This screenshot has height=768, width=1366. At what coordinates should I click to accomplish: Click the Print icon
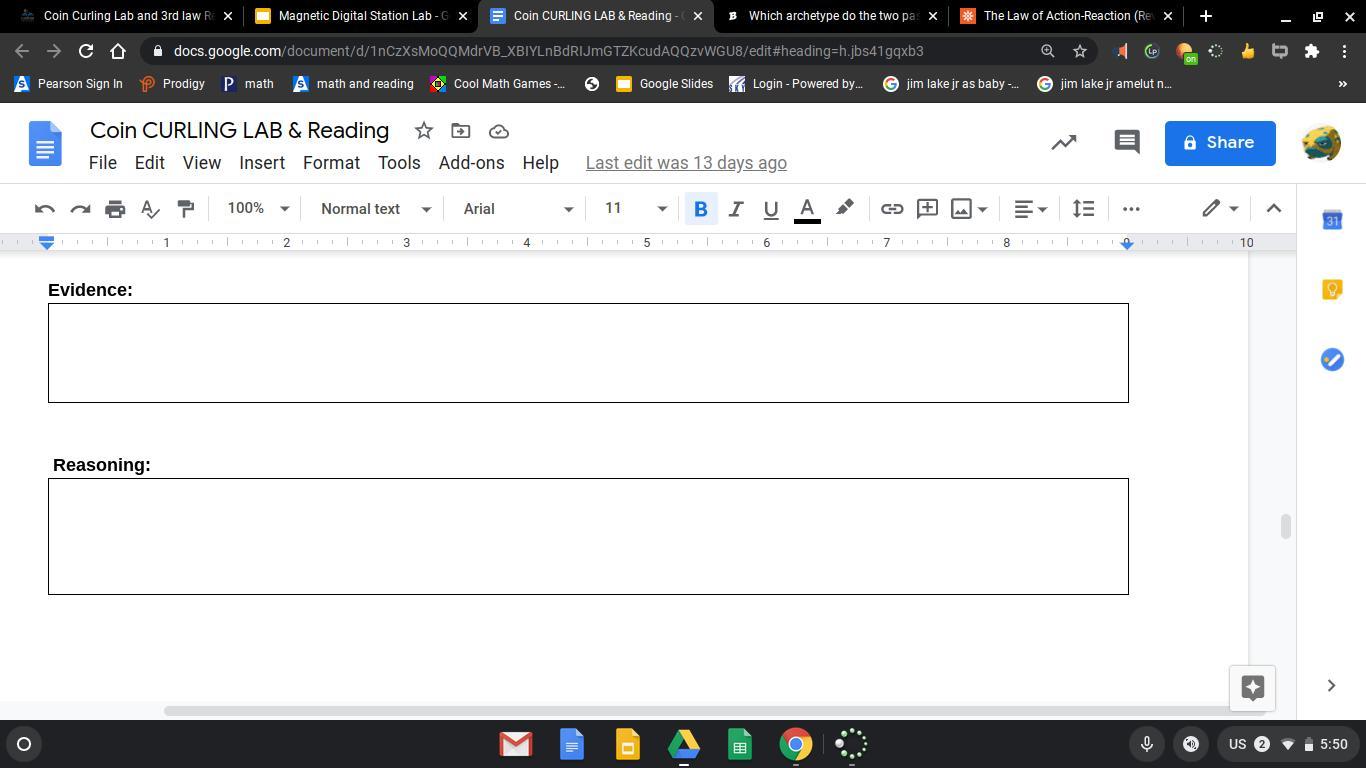(x=115, y=209)
